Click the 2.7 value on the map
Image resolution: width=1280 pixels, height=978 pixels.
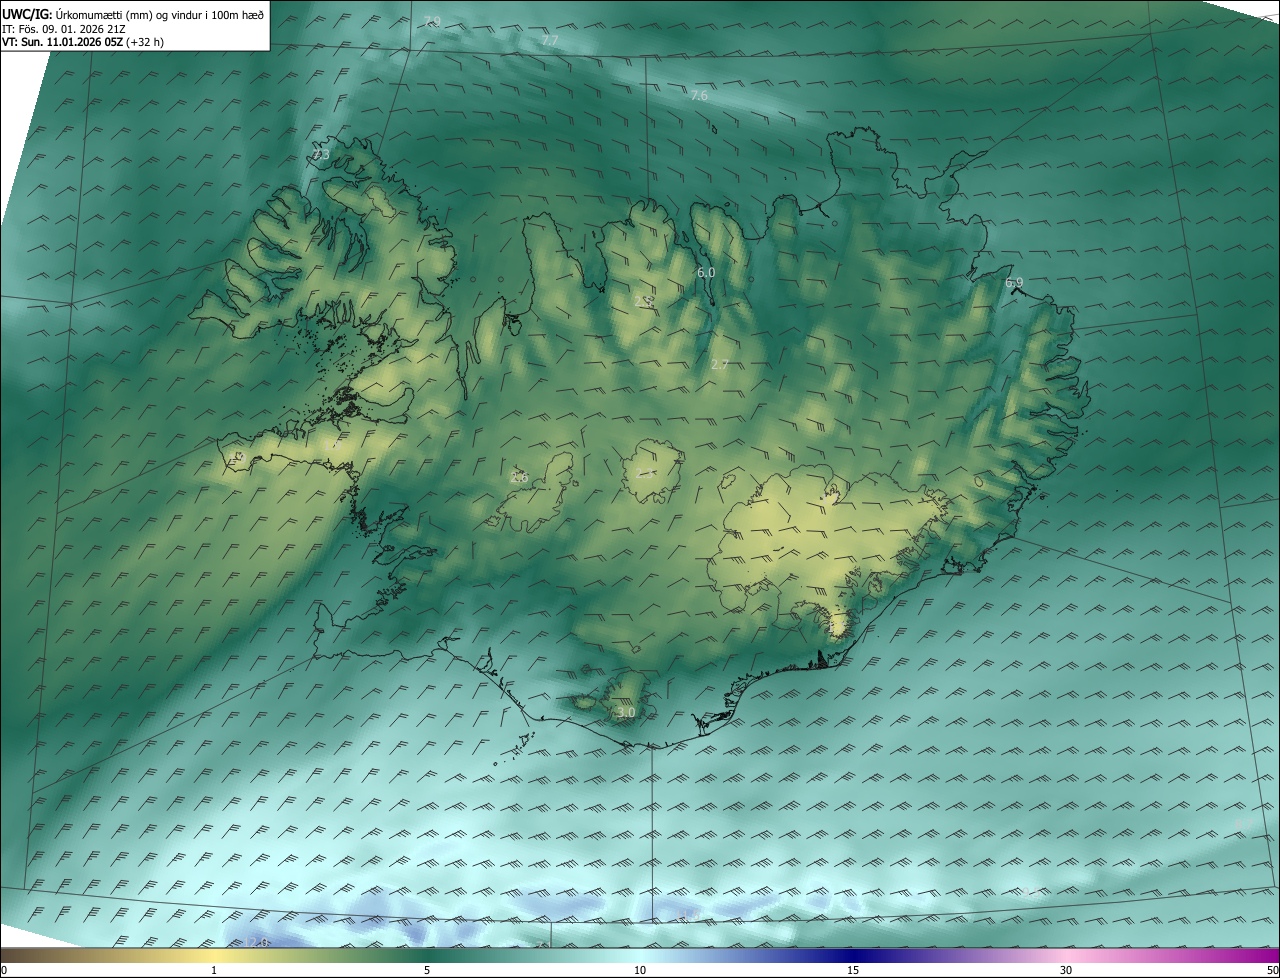[719, 365]
